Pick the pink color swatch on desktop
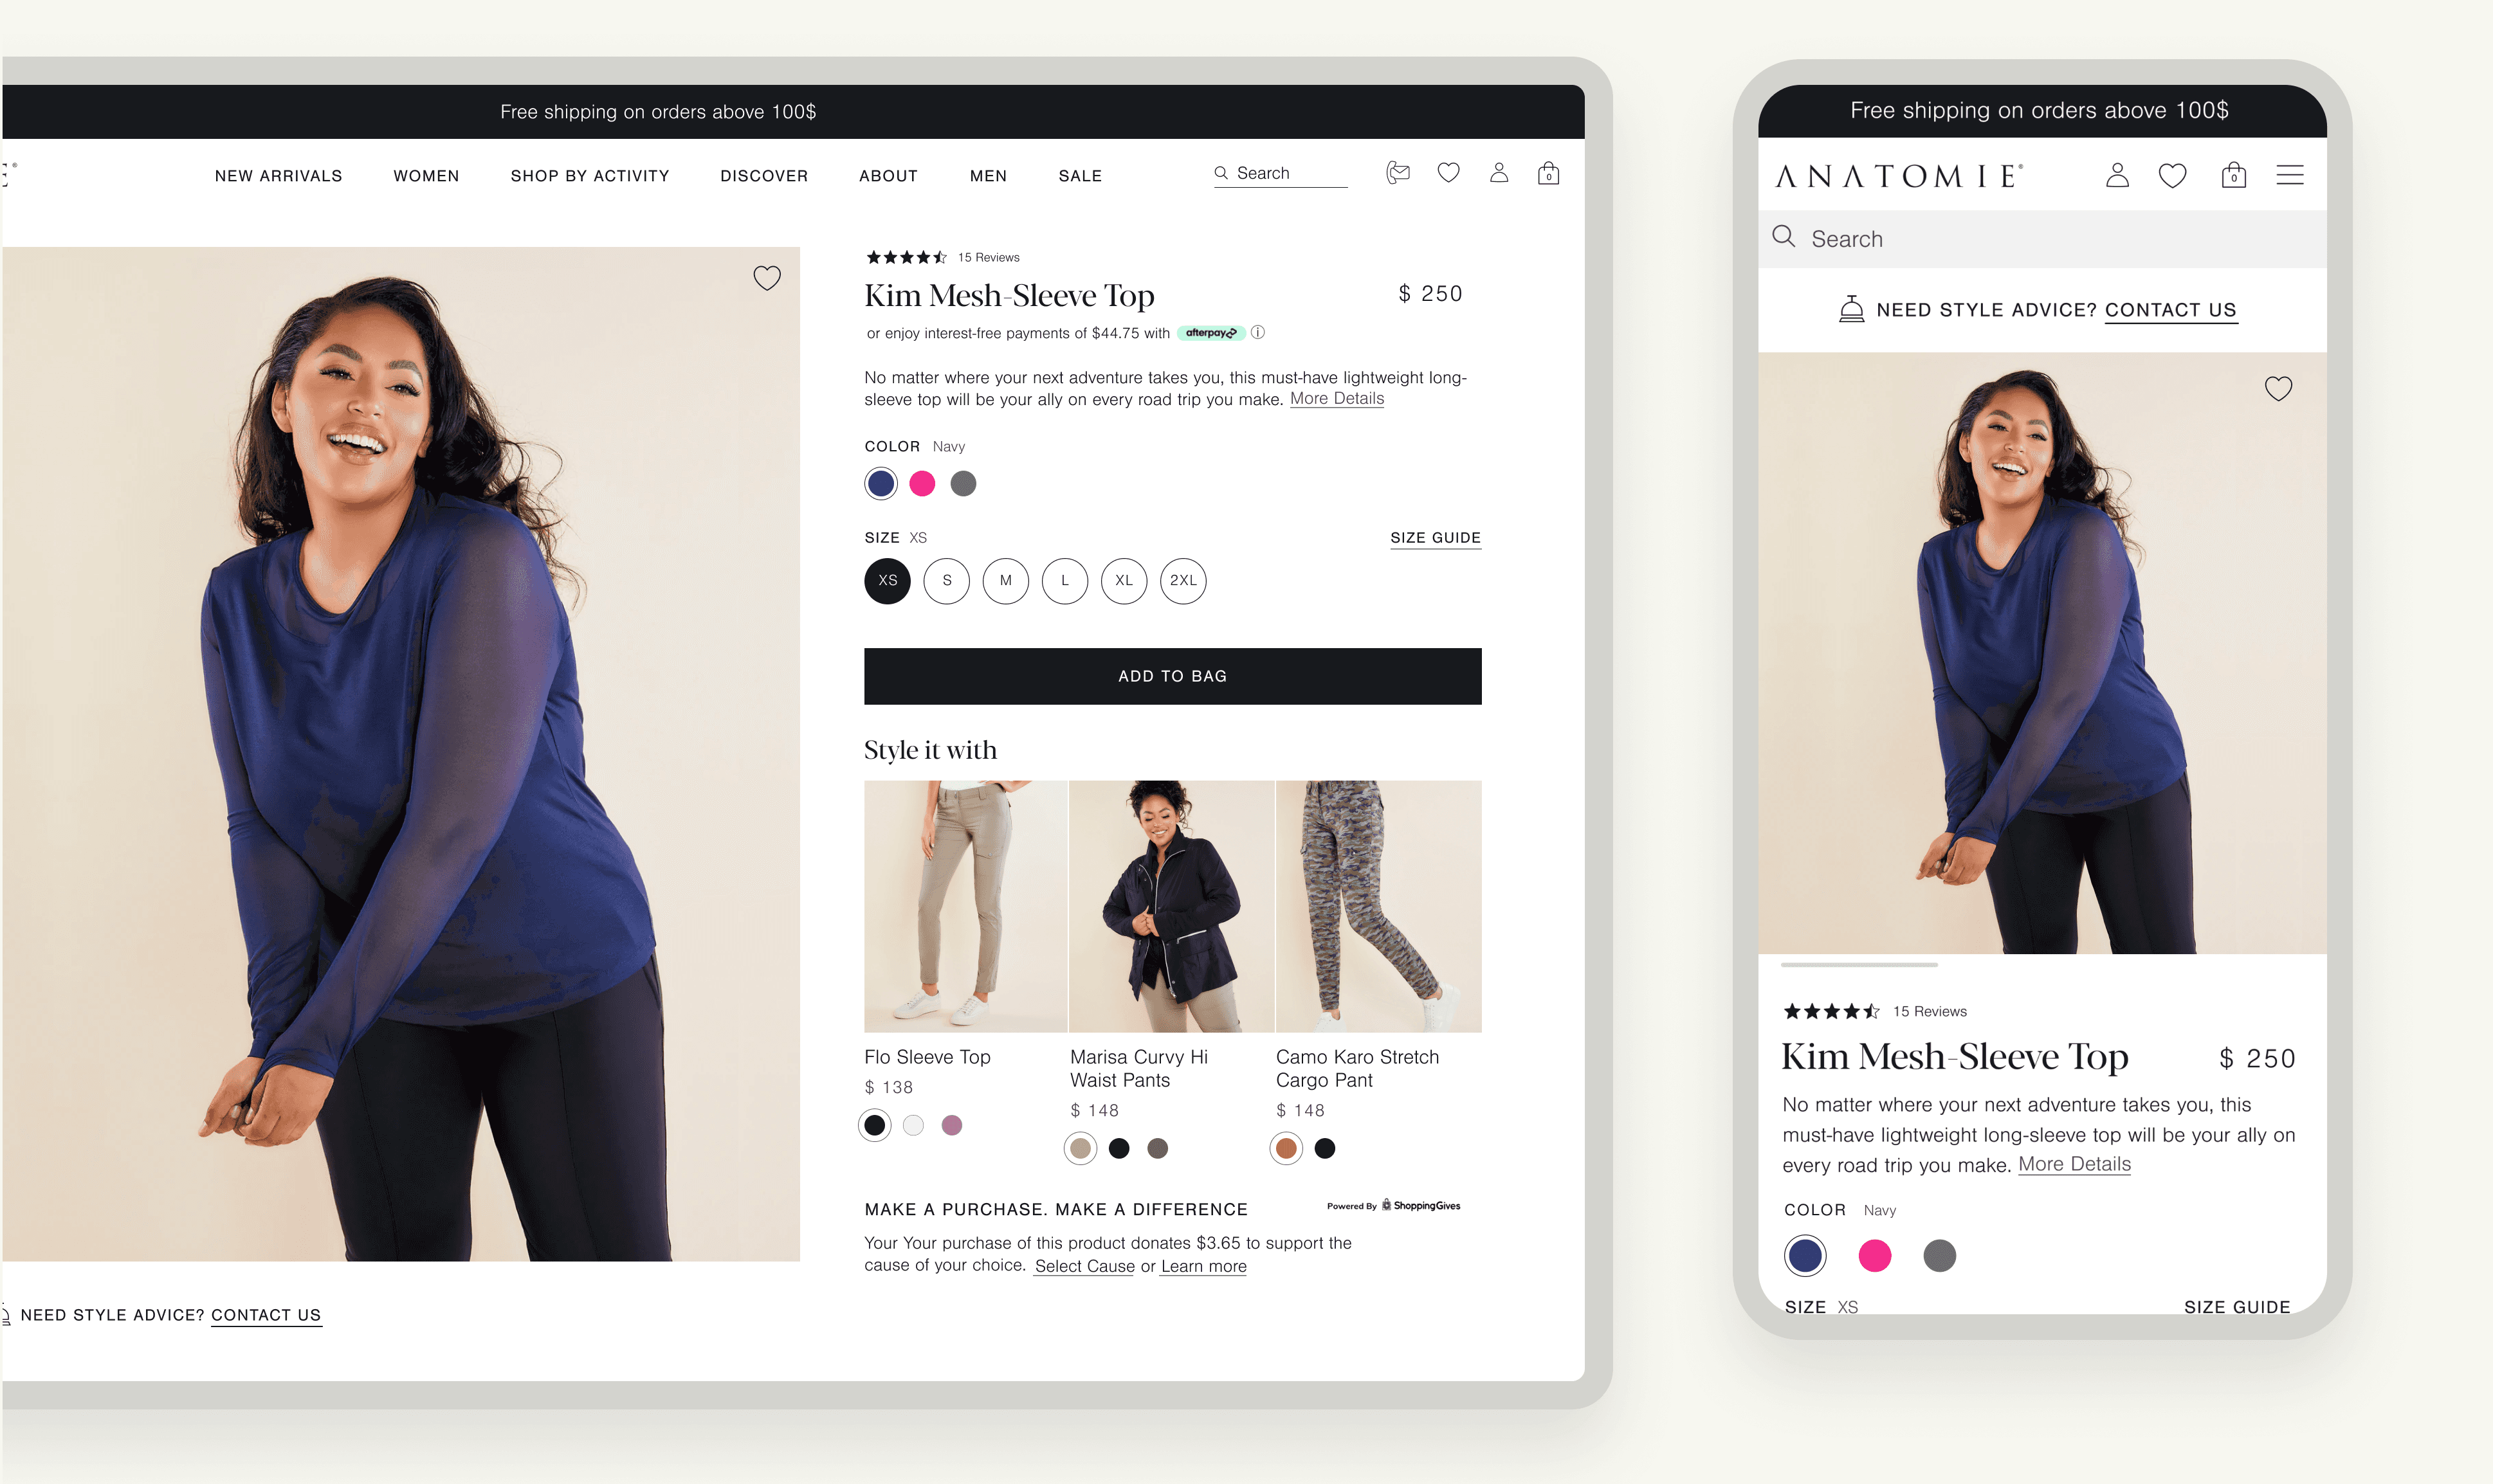The image size is (2493, 1484). pos(922,484)
